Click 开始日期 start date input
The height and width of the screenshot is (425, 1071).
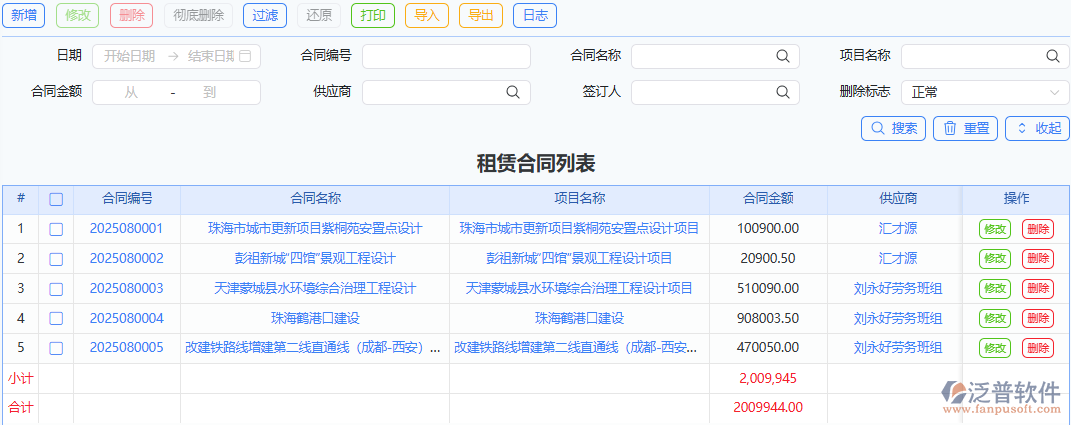click(130, 56)
